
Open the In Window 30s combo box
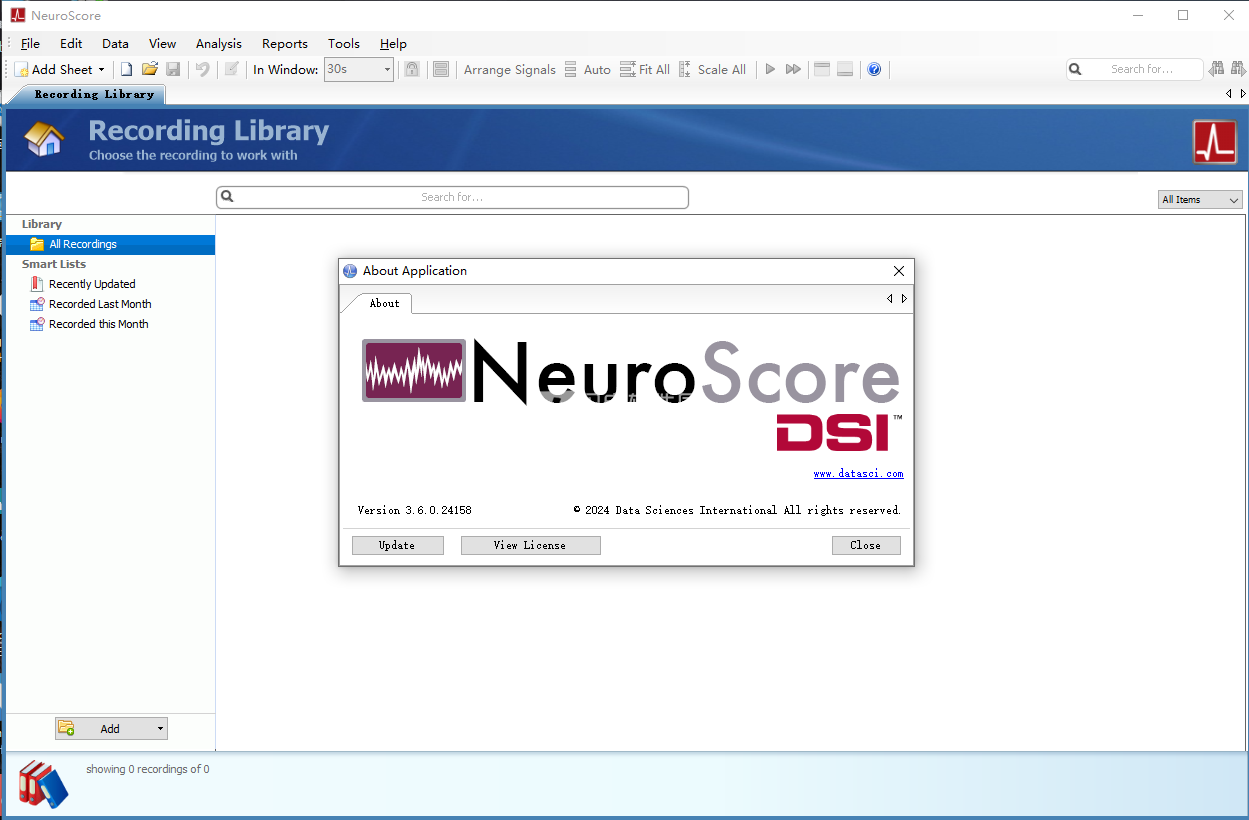click(x=359, y=69)
